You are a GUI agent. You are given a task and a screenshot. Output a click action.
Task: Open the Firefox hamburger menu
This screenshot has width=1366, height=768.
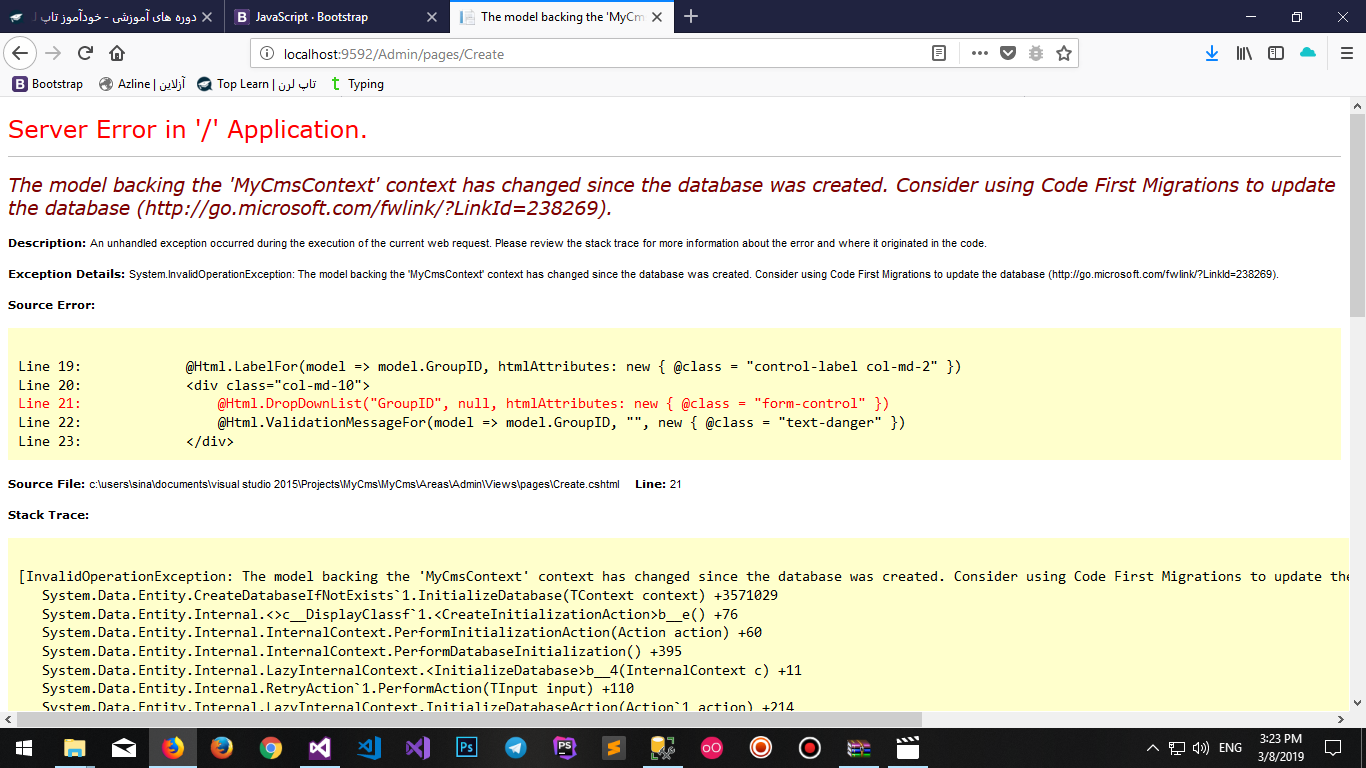(x=1346, y=54)
